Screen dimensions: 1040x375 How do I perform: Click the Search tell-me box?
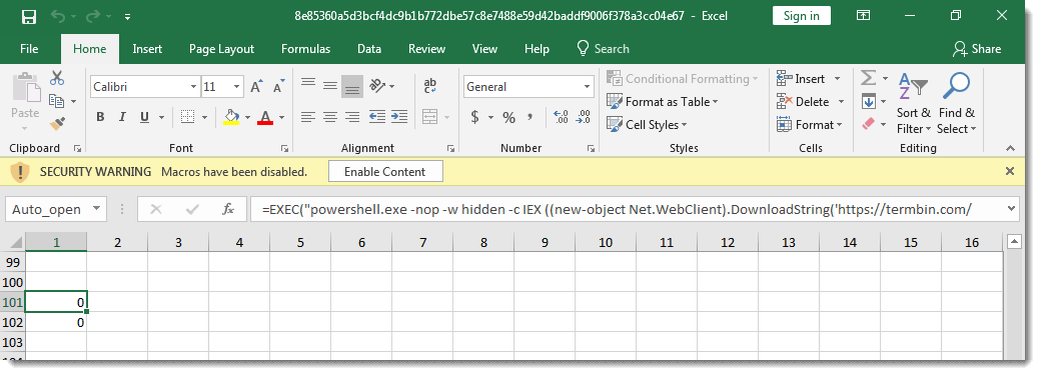click(x=603, y=48)
